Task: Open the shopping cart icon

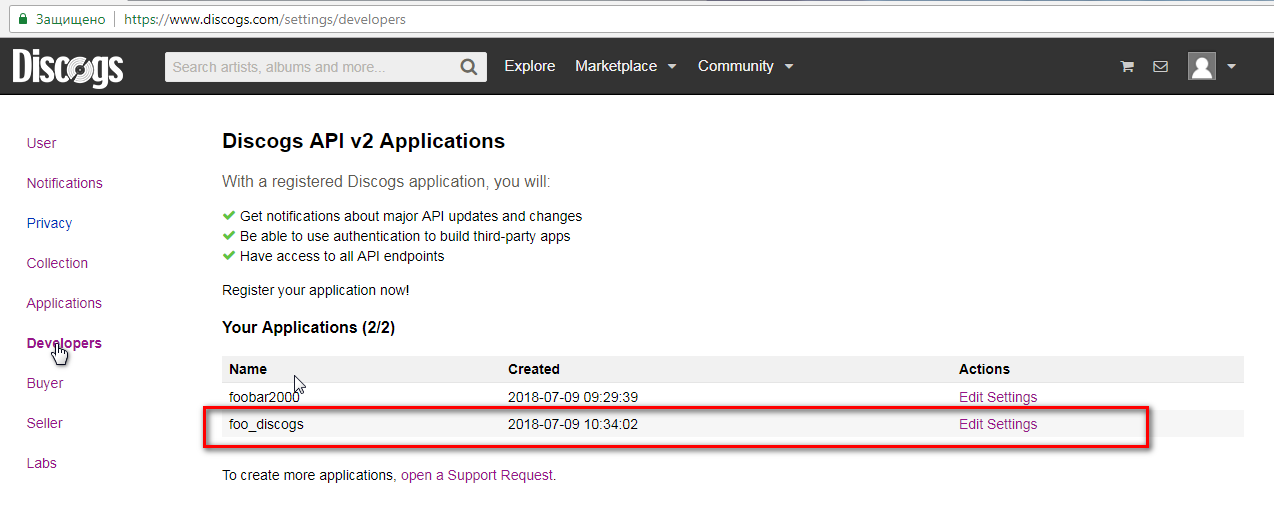Action: point(1127,67)
